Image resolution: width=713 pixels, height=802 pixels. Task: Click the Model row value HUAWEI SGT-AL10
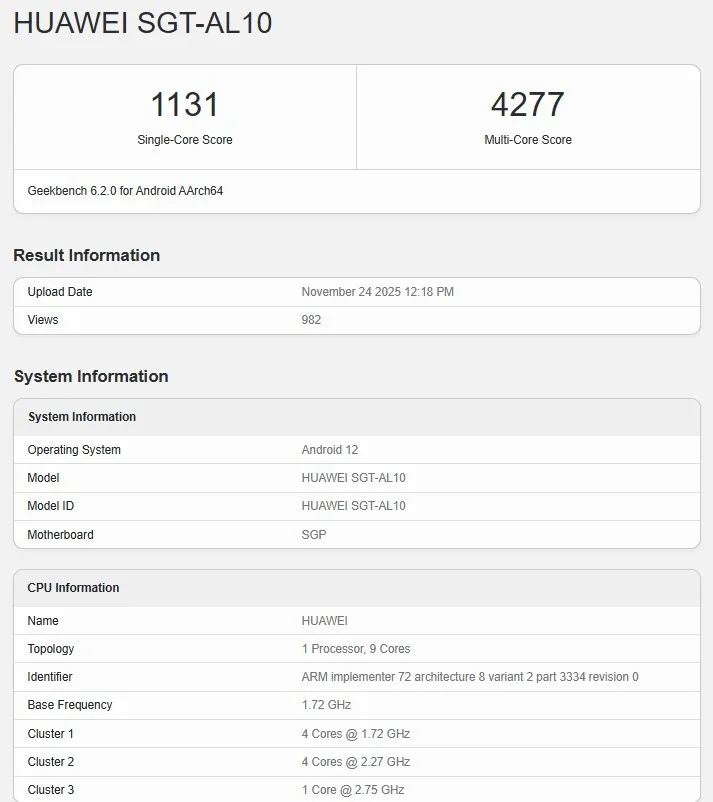pos(353,478)
